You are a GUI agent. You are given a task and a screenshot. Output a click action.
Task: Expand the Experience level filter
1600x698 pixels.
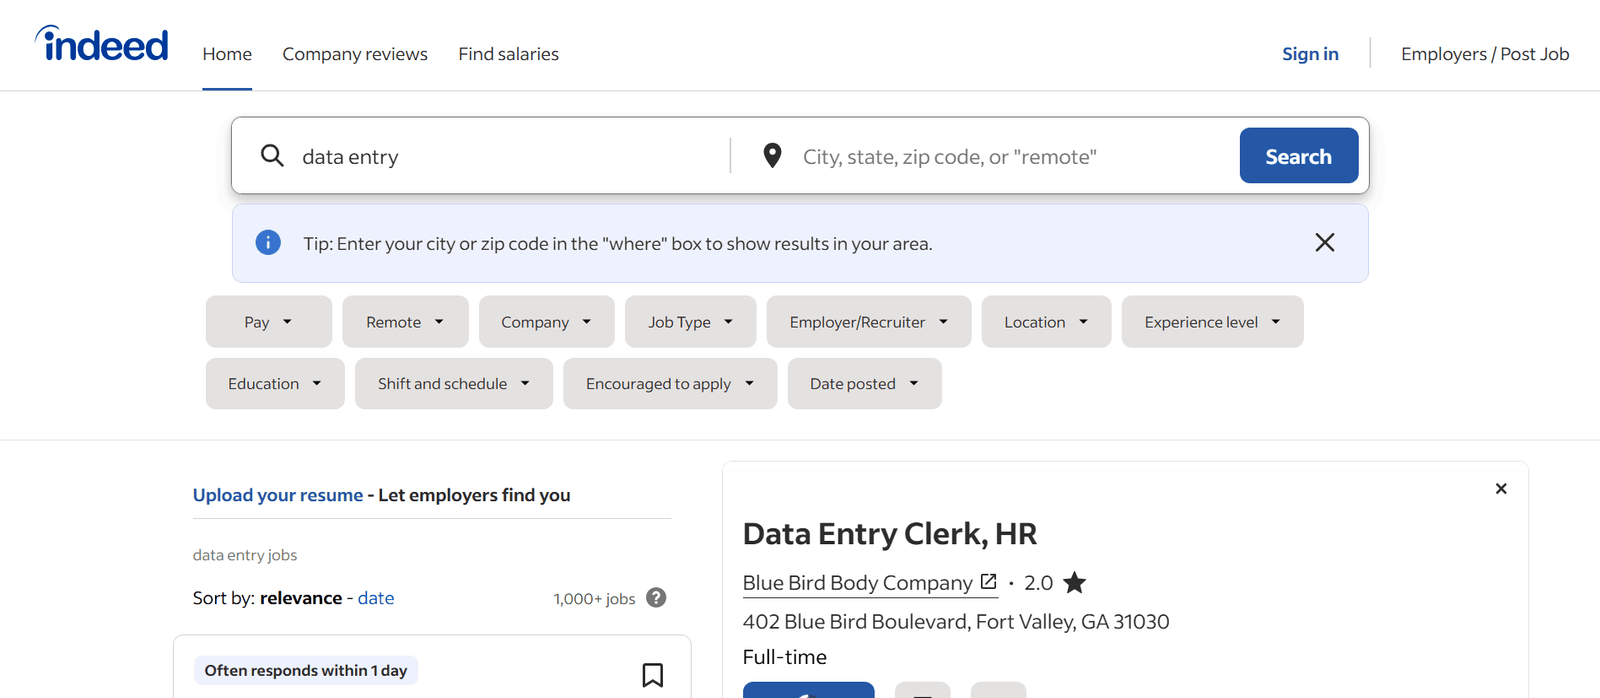[x=1213, y=322]
